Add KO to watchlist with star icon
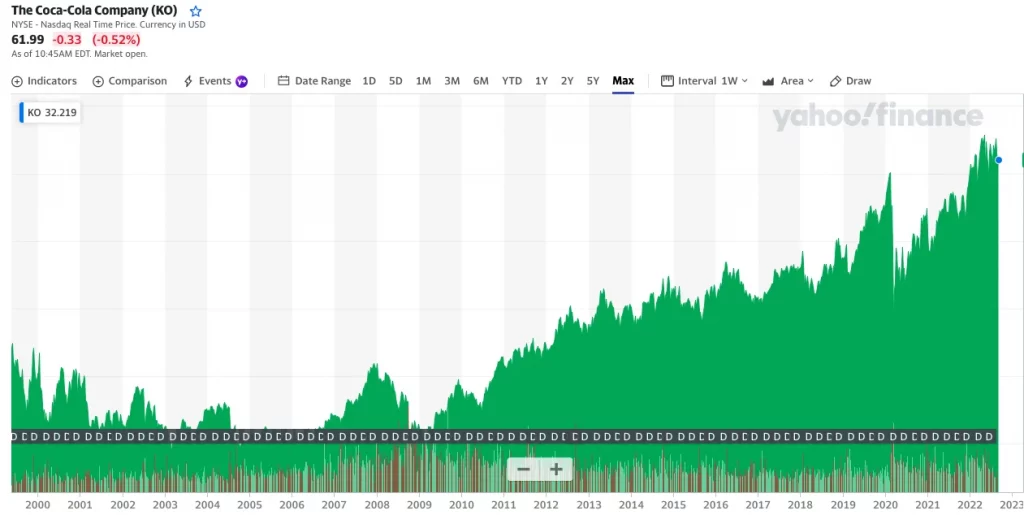 pyautogui.click(x=196, y=11)
